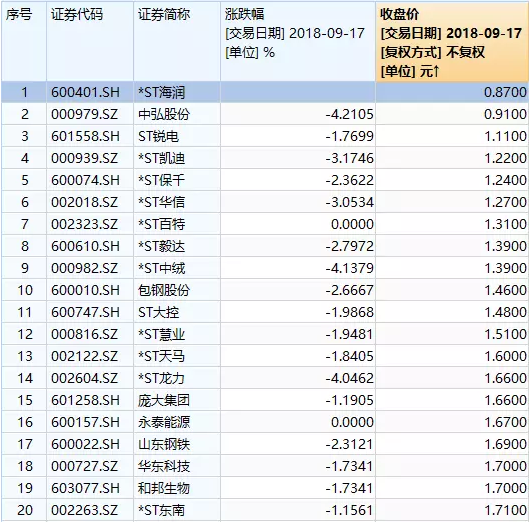Select stock code 002018.SZ
Image resolution: width=529 pixels, height=522 pixels.
coord(84,202)
